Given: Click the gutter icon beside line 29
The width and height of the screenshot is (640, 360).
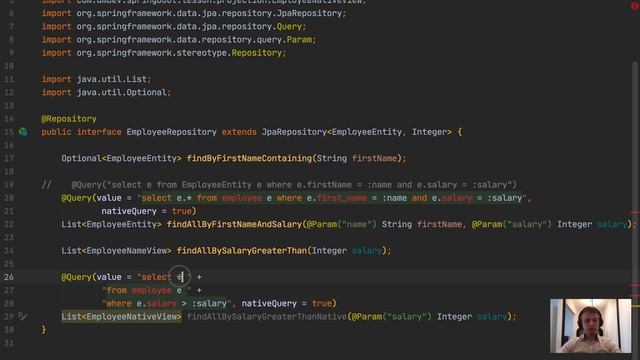Looking at the screenshot, I should tap(23, 316).
